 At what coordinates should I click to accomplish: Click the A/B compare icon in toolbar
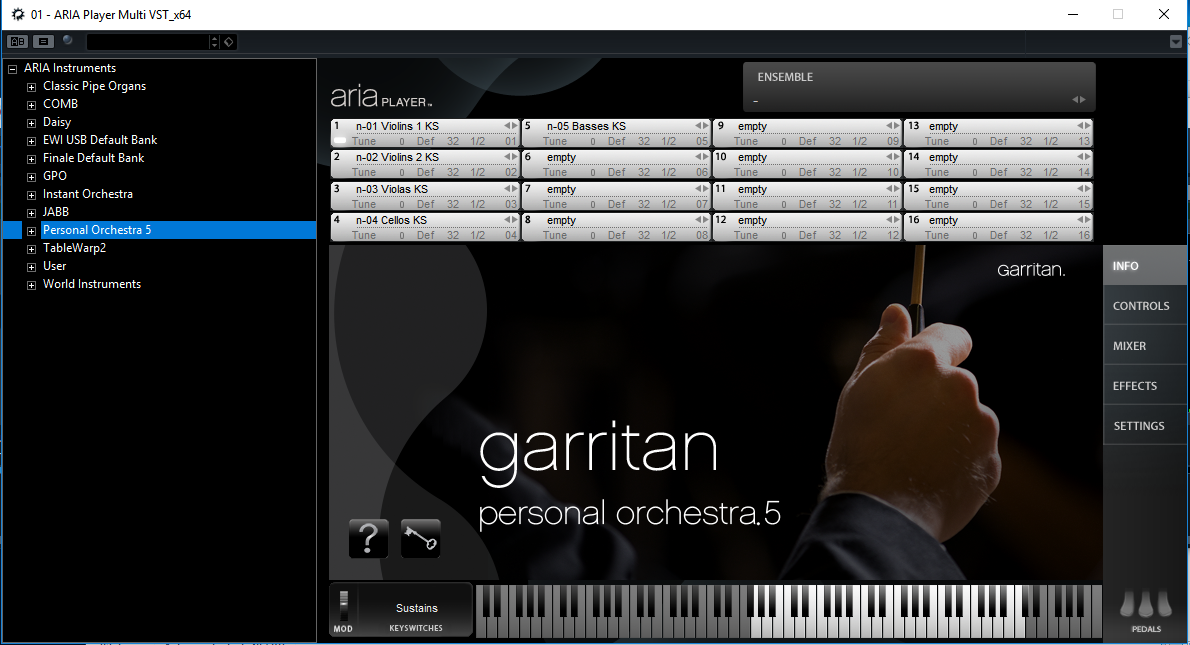coord(18,41)
